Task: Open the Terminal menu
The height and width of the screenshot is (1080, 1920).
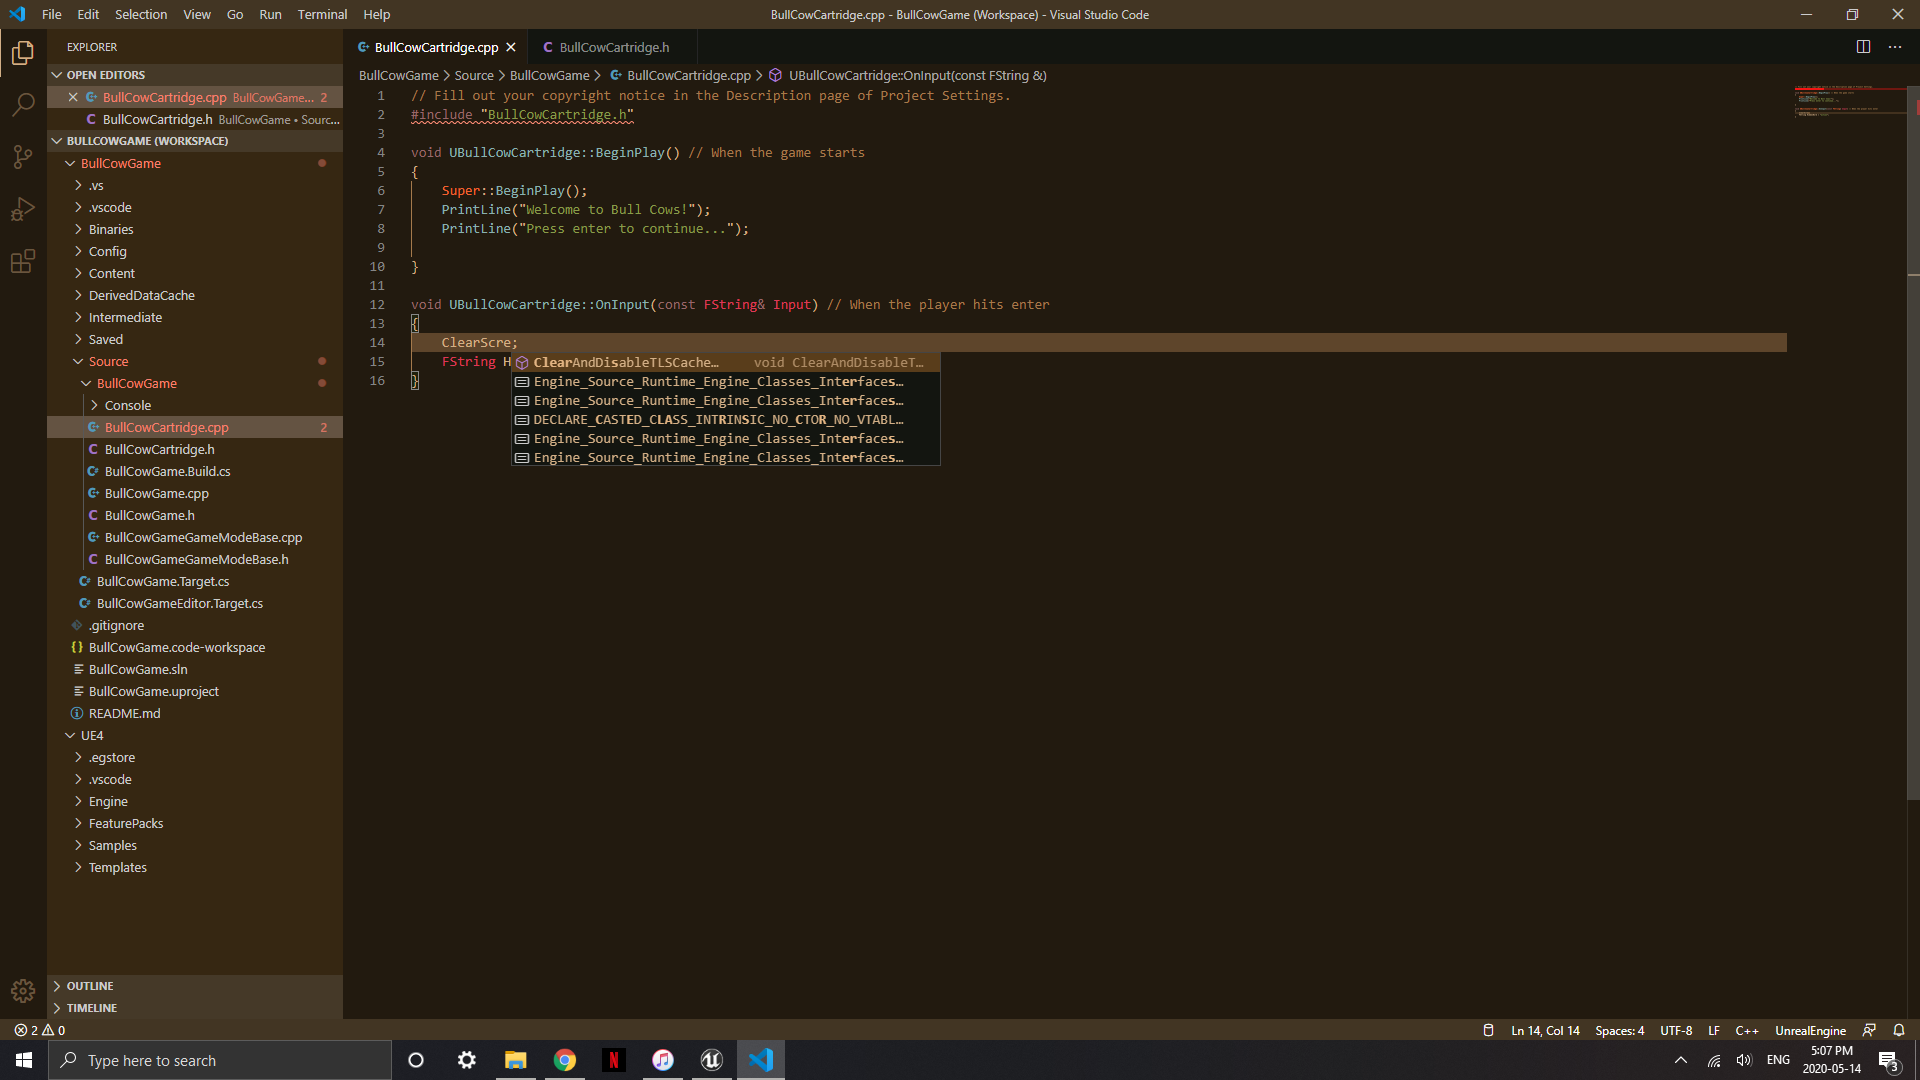Action: pos(321,14)
